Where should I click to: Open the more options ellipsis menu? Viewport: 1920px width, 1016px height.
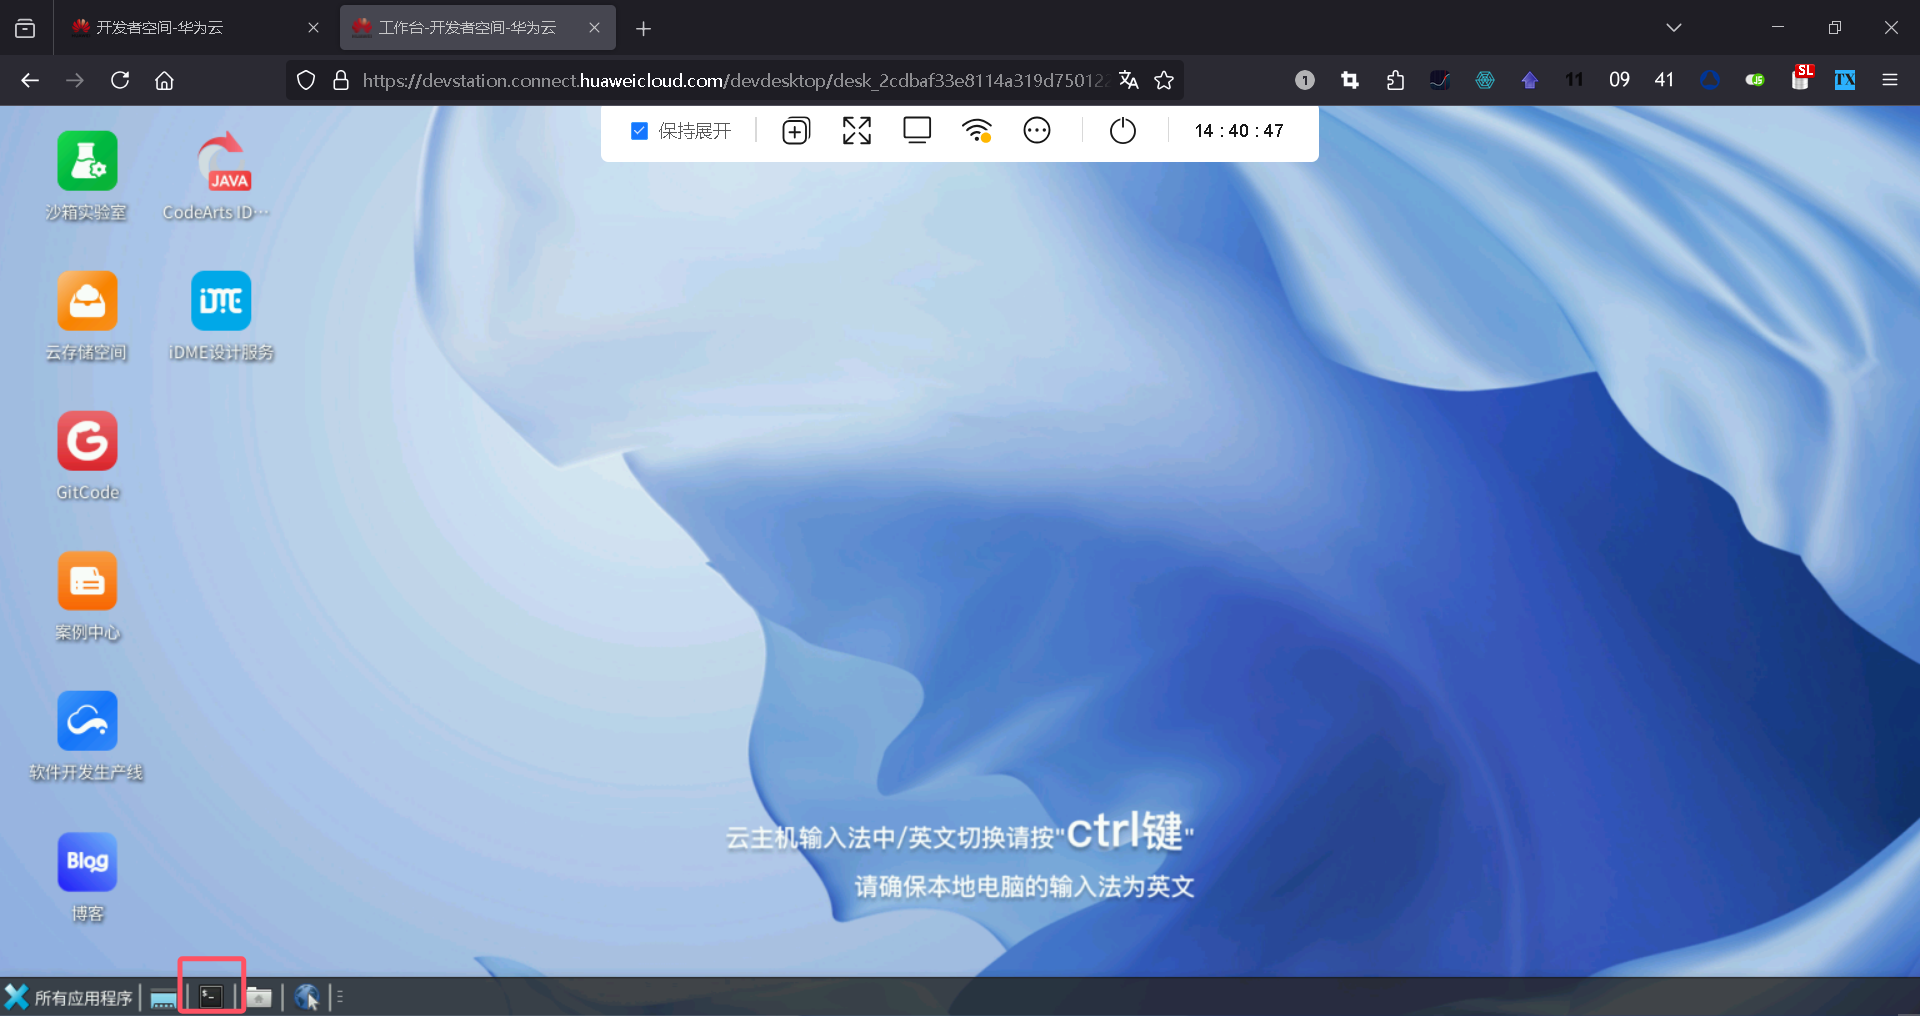(1037, 130)
